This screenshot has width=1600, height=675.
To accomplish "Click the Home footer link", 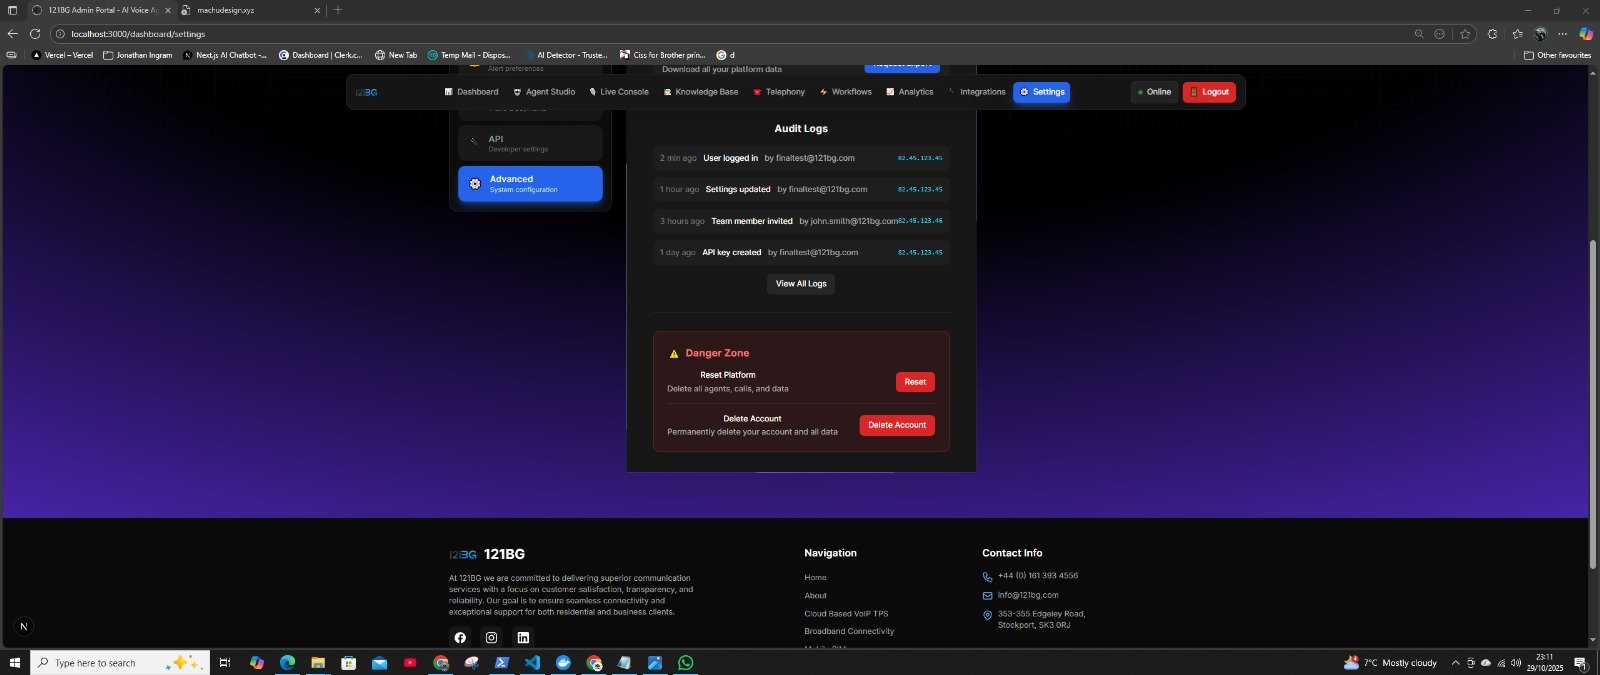I will (815, 578).
